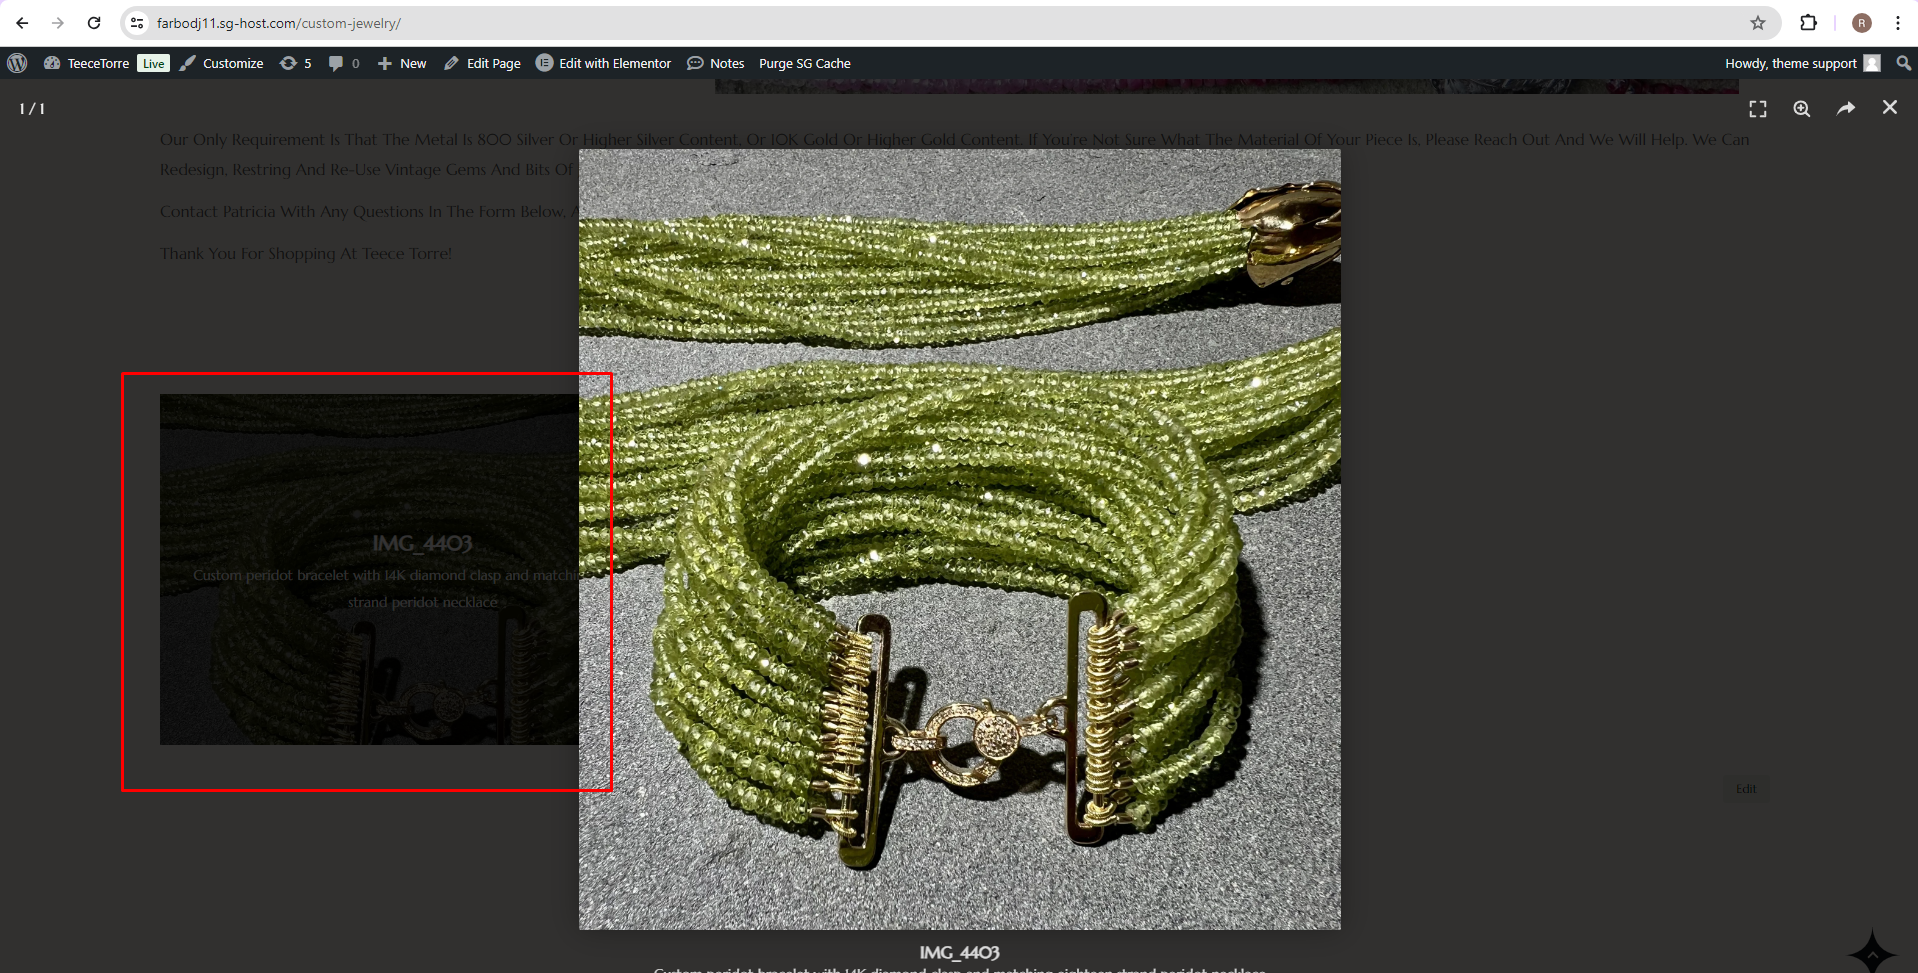This screenshot has width=1918, height=973.
Task: Open the browser extensions puzzle icon
Action: click(x=1808, y=23)
